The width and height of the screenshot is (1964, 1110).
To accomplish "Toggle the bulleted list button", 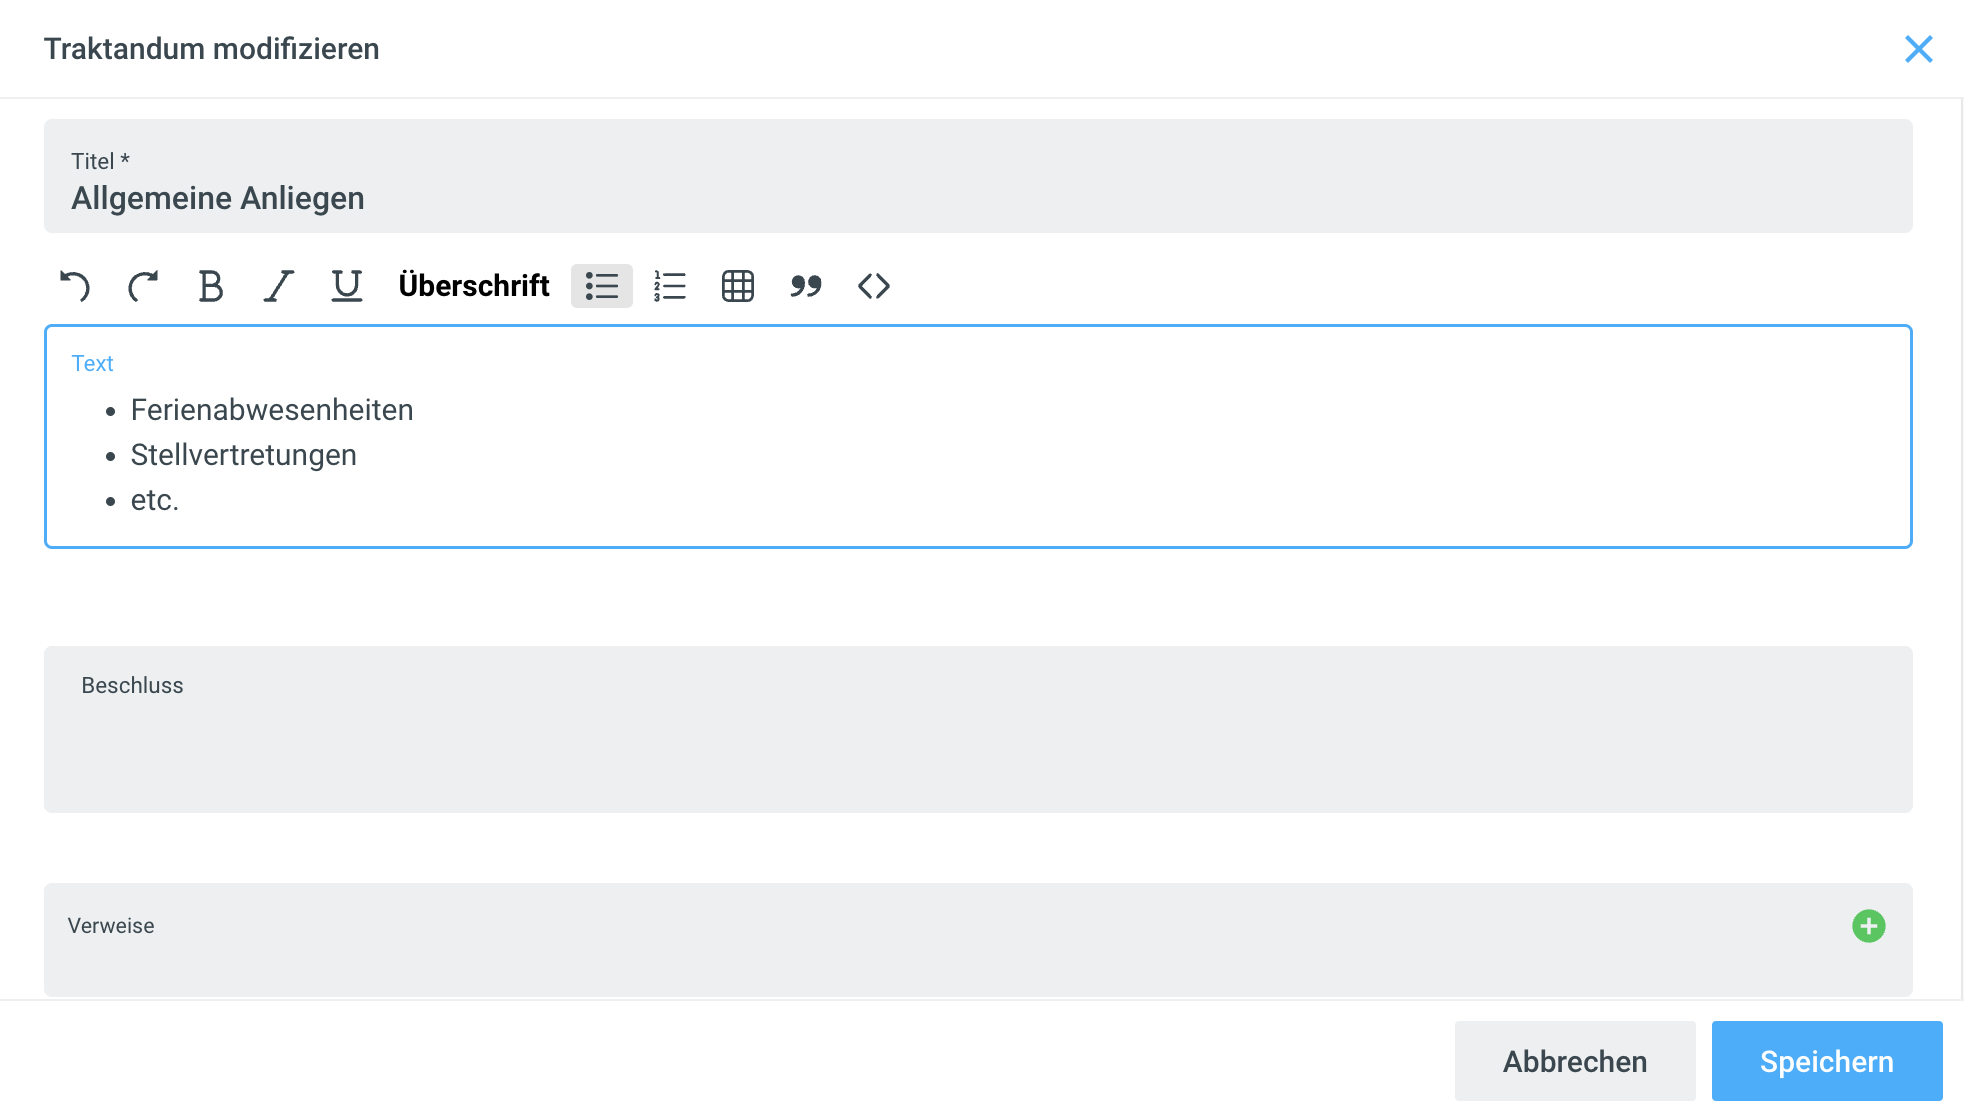I will 602,287.
